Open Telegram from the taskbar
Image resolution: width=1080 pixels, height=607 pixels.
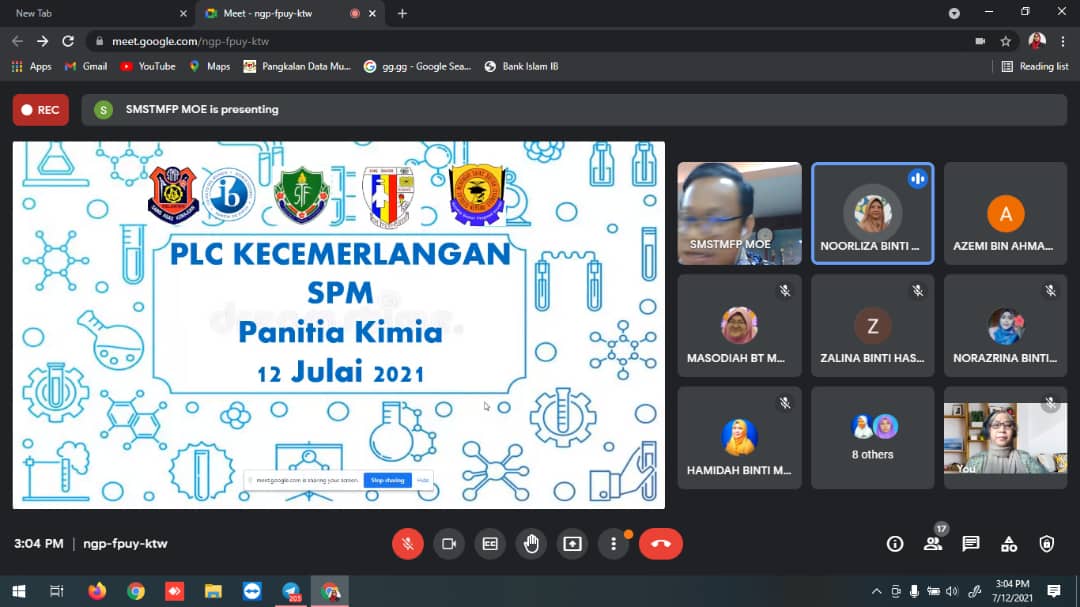291,591
